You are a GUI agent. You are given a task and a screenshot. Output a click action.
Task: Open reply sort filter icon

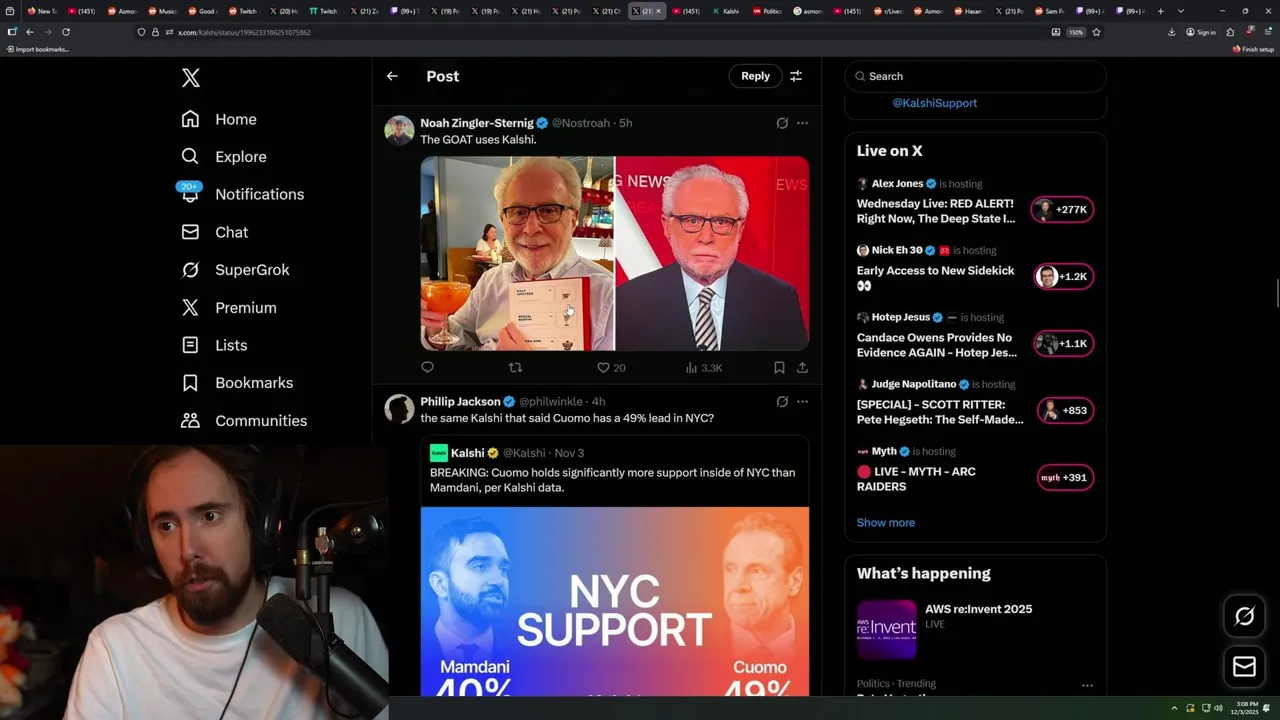point(796,76)
